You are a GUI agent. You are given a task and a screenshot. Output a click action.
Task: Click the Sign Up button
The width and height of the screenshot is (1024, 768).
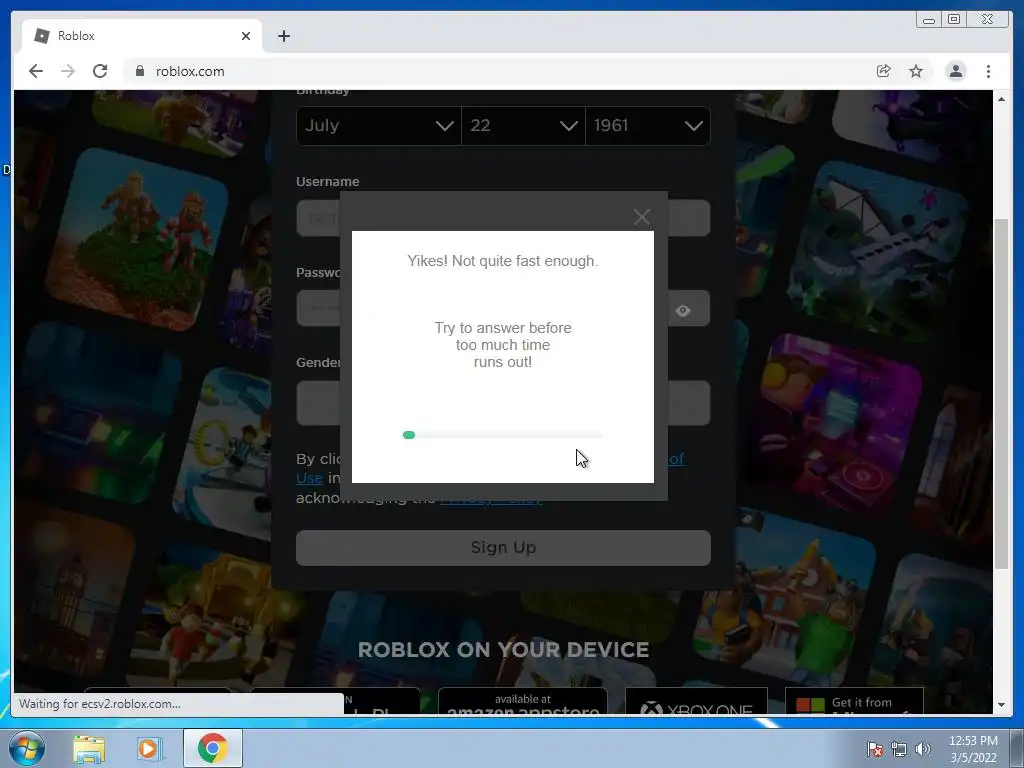click(503, 547)
